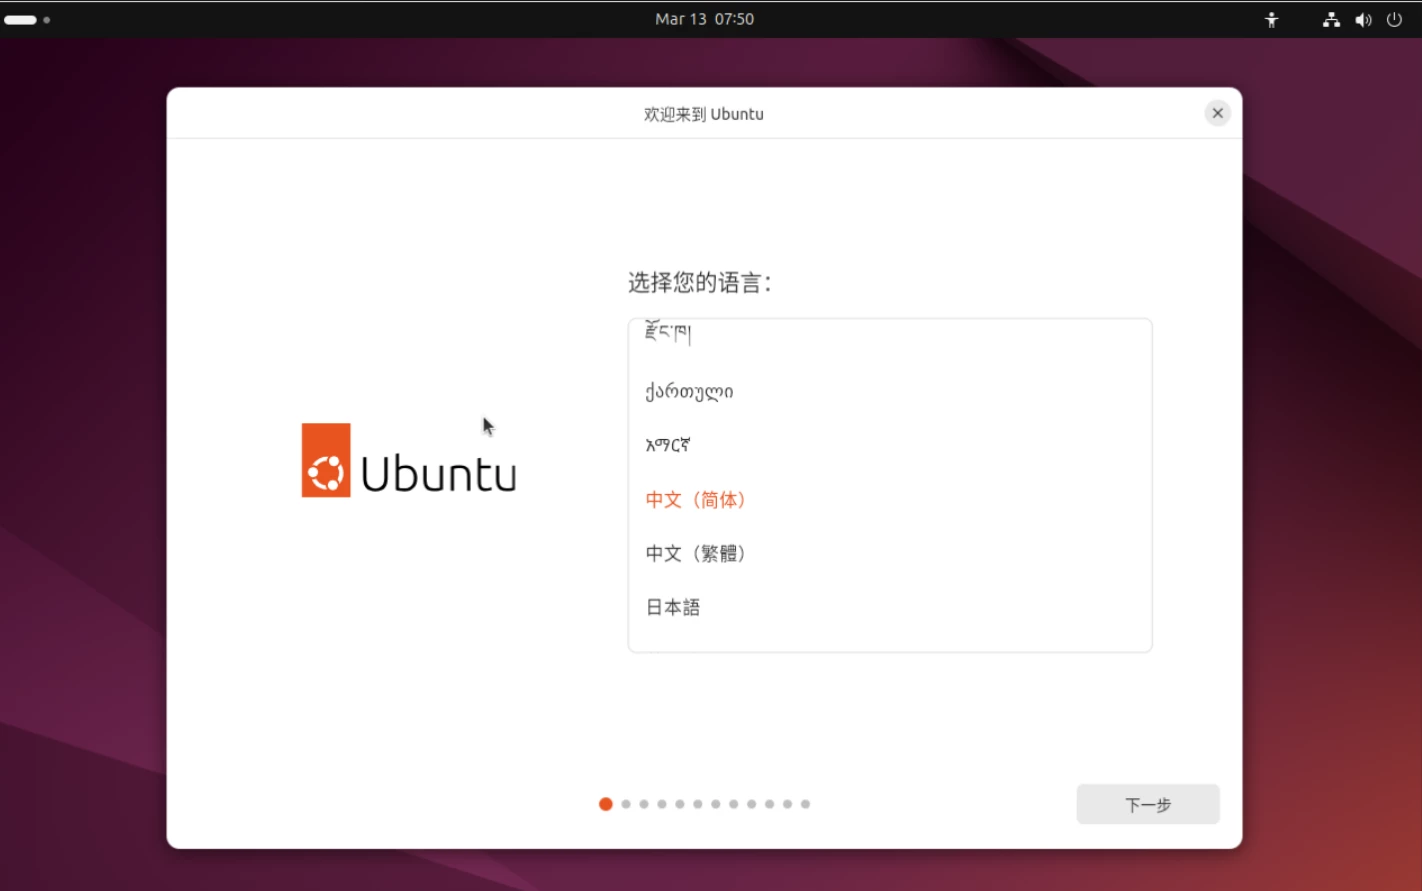Click the Ubuntu logo in installer
The height and width of the screenshot is (891, 1422).
409,461
